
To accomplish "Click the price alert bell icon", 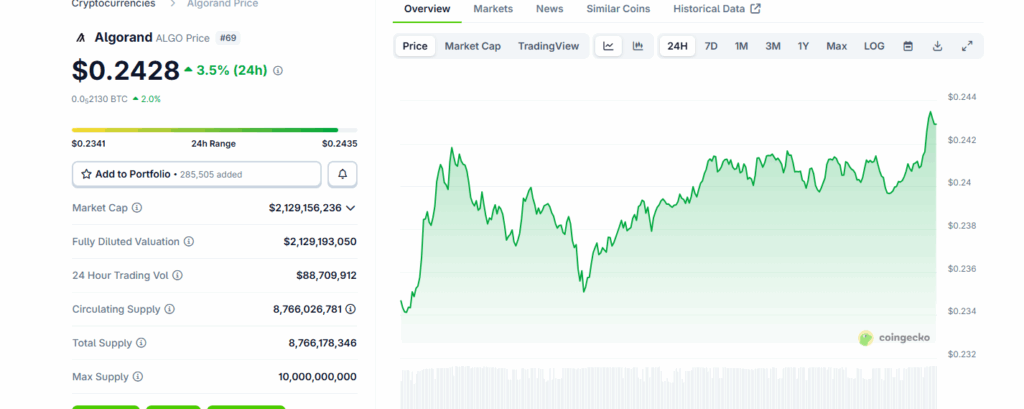I will [342, 174].
